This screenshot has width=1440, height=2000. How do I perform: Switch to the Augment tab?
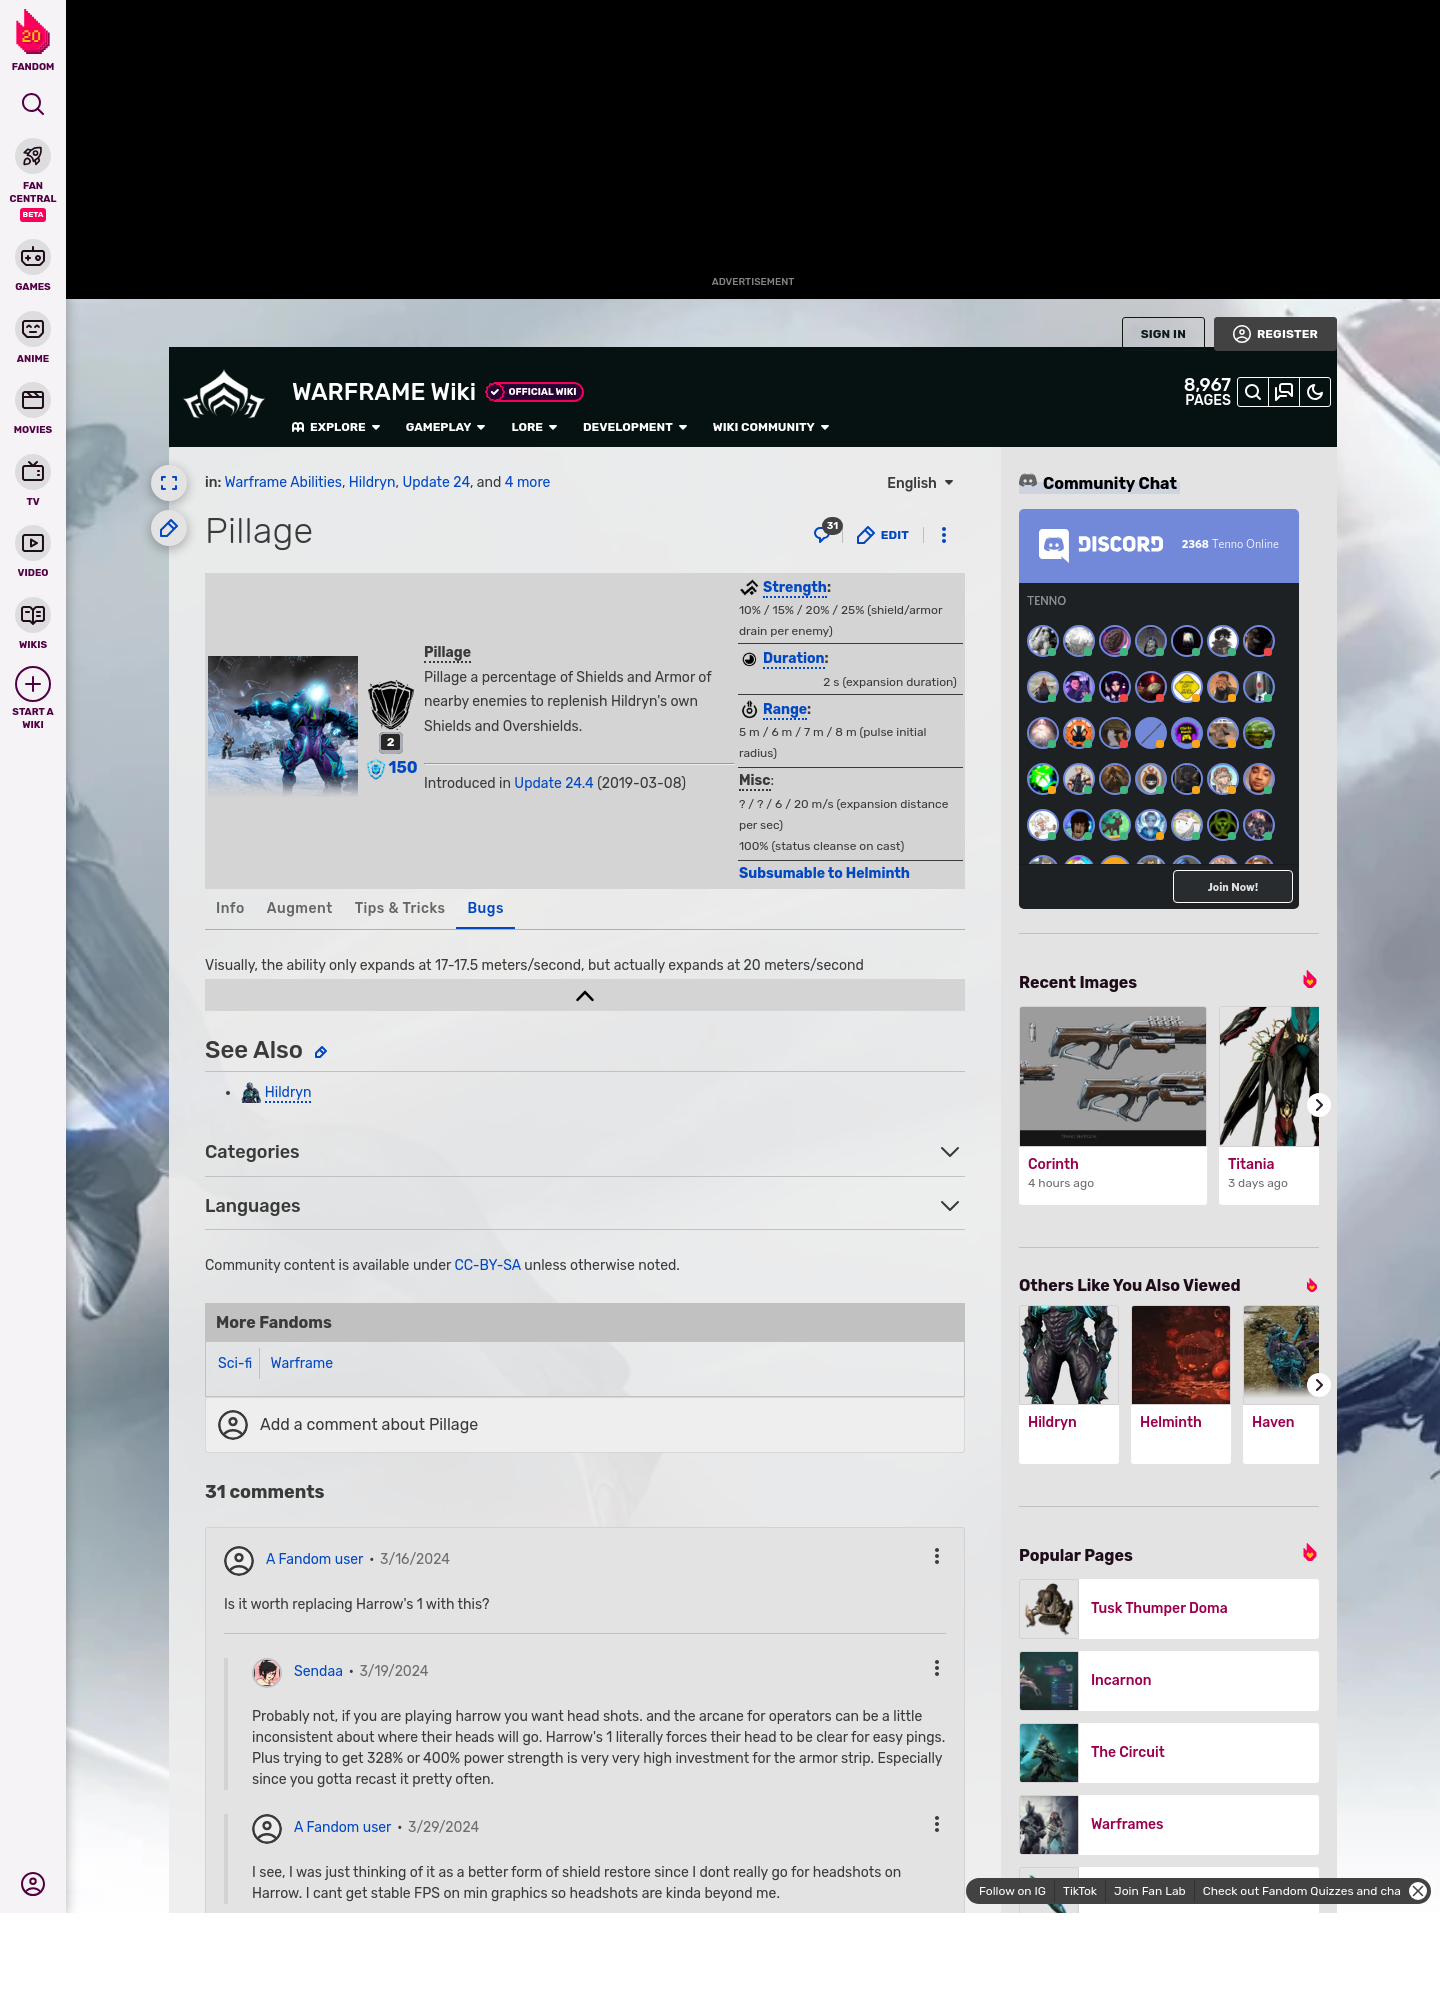299,908
